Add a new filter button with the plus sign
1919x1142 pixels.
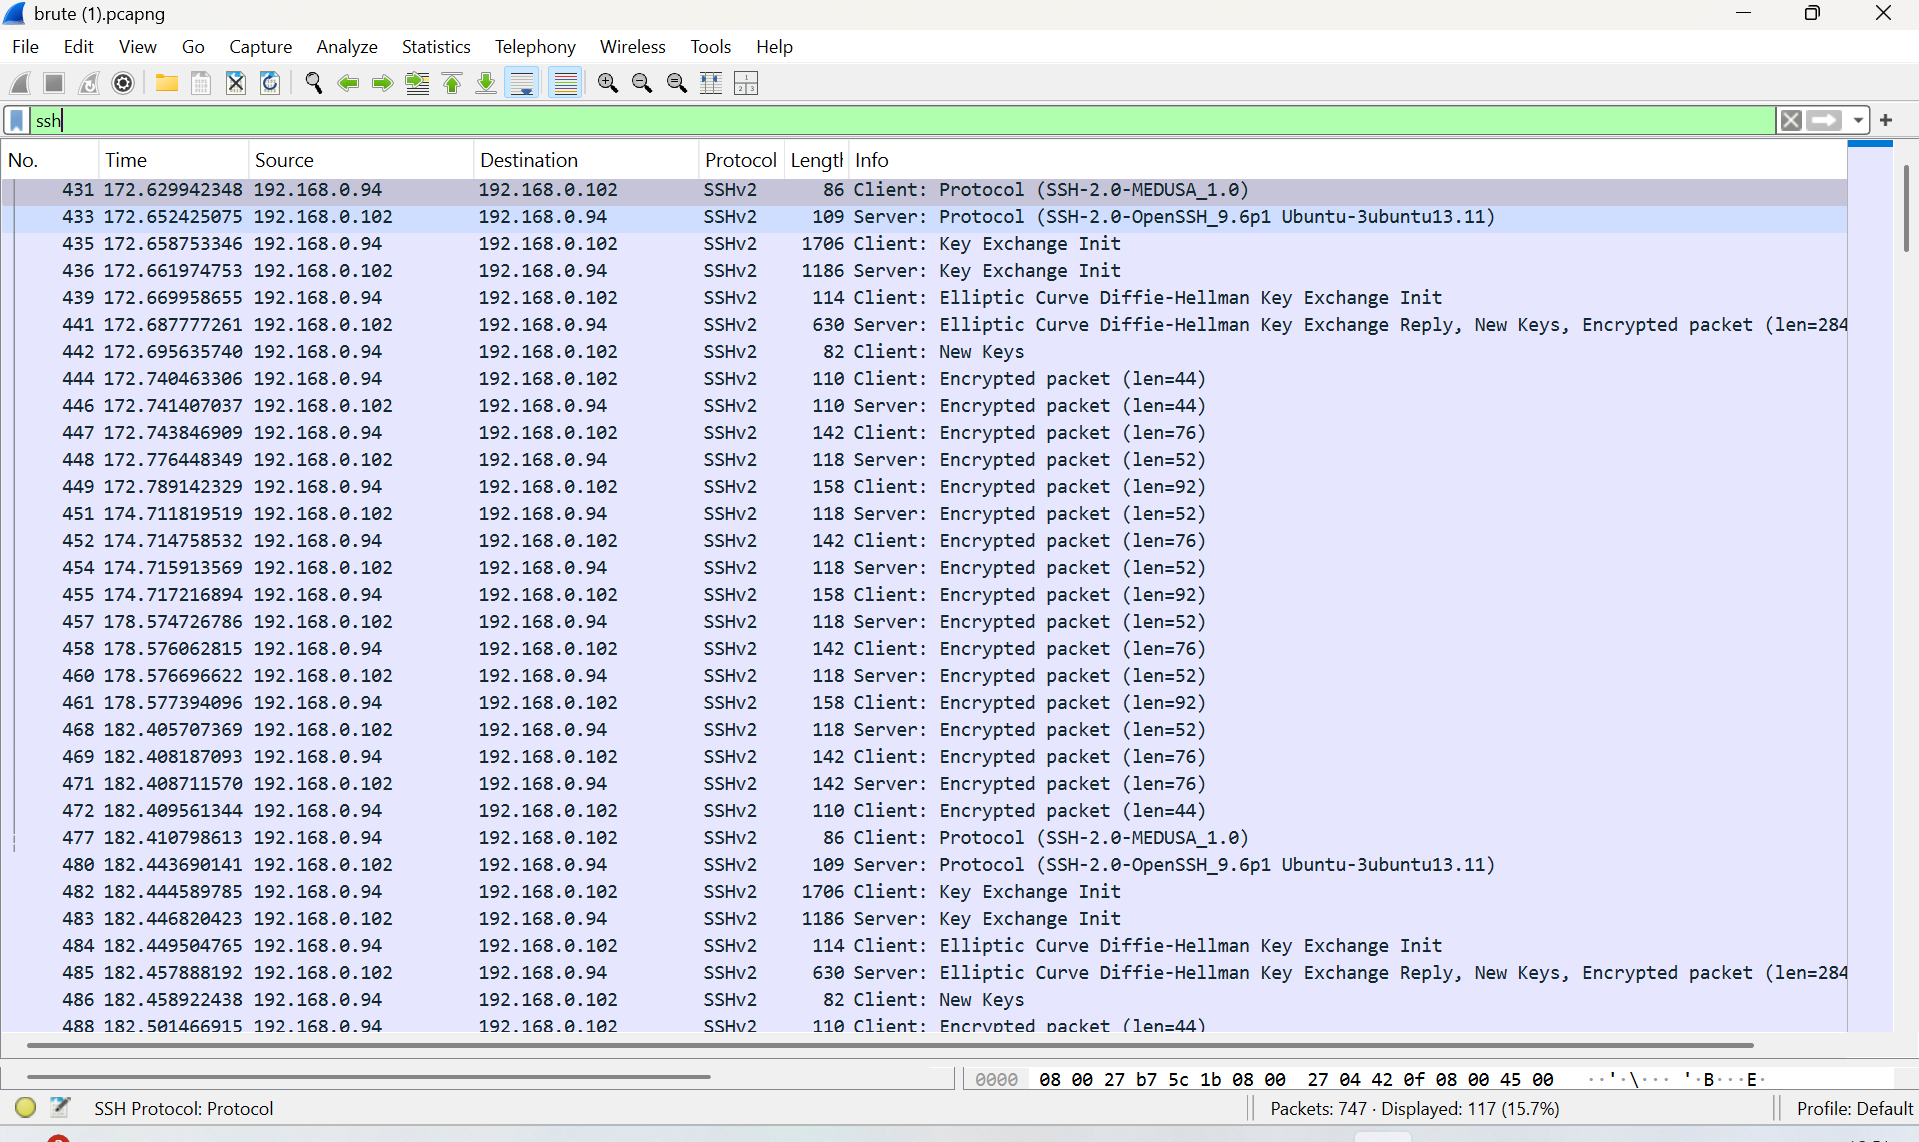point(1887,120)
